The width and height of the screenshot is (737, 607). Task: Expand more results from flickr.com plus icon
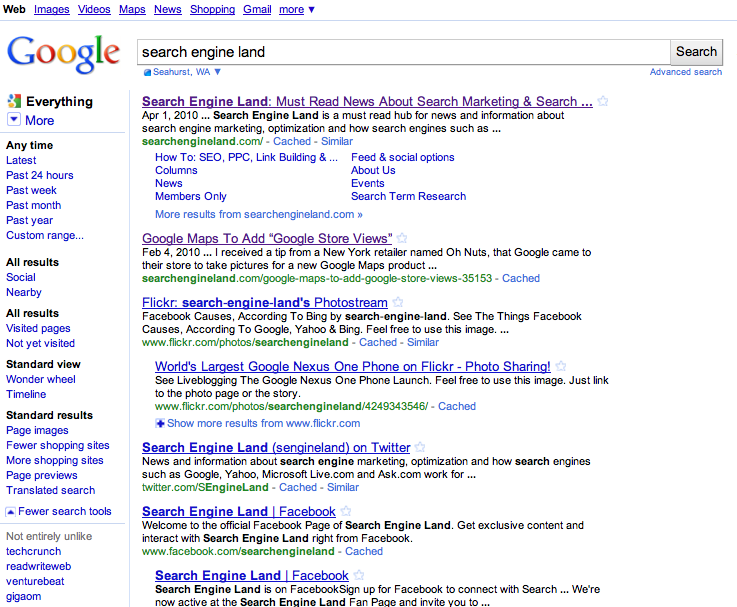click(x=160, y=423)
